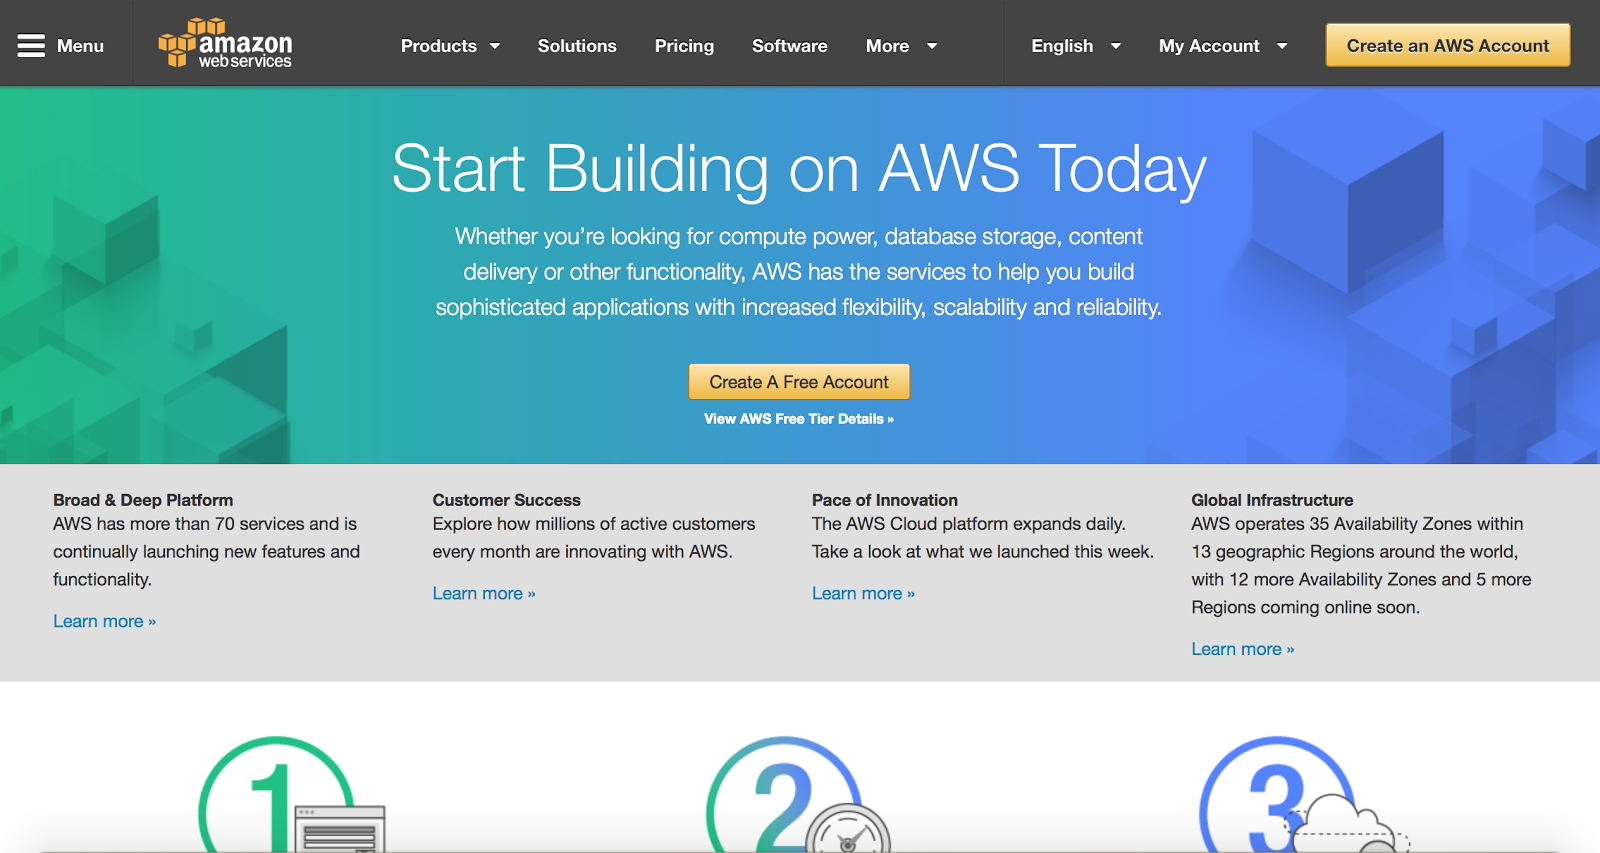Open the English language dropdown arrow
The height and width of the screenshot is (853, 1600).
1116,46
